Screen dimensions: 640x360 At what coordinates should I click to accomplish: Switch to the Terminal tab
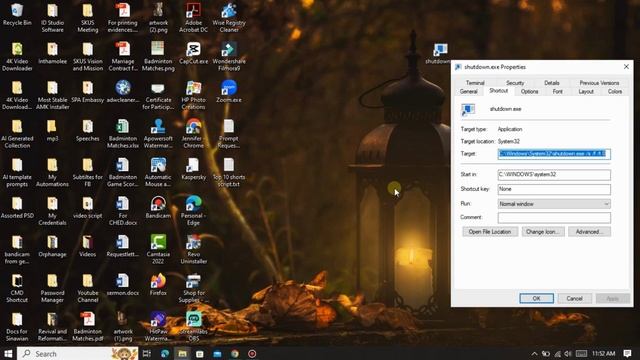pos(475,83)
